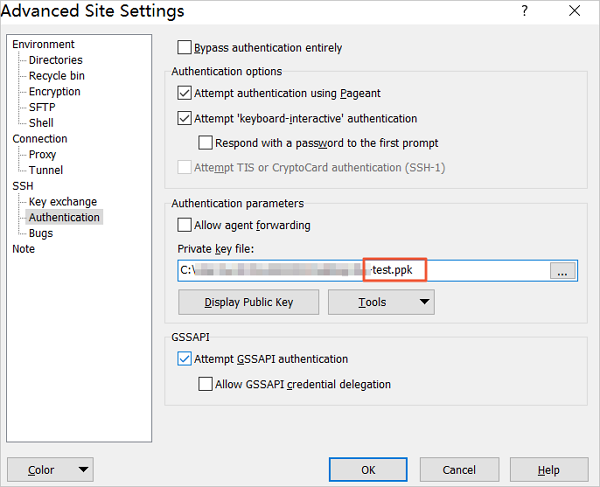Confirm settings with the OK button
This screenshot has height=487, width=600.
pyautogui.click(x=368, y=470)
